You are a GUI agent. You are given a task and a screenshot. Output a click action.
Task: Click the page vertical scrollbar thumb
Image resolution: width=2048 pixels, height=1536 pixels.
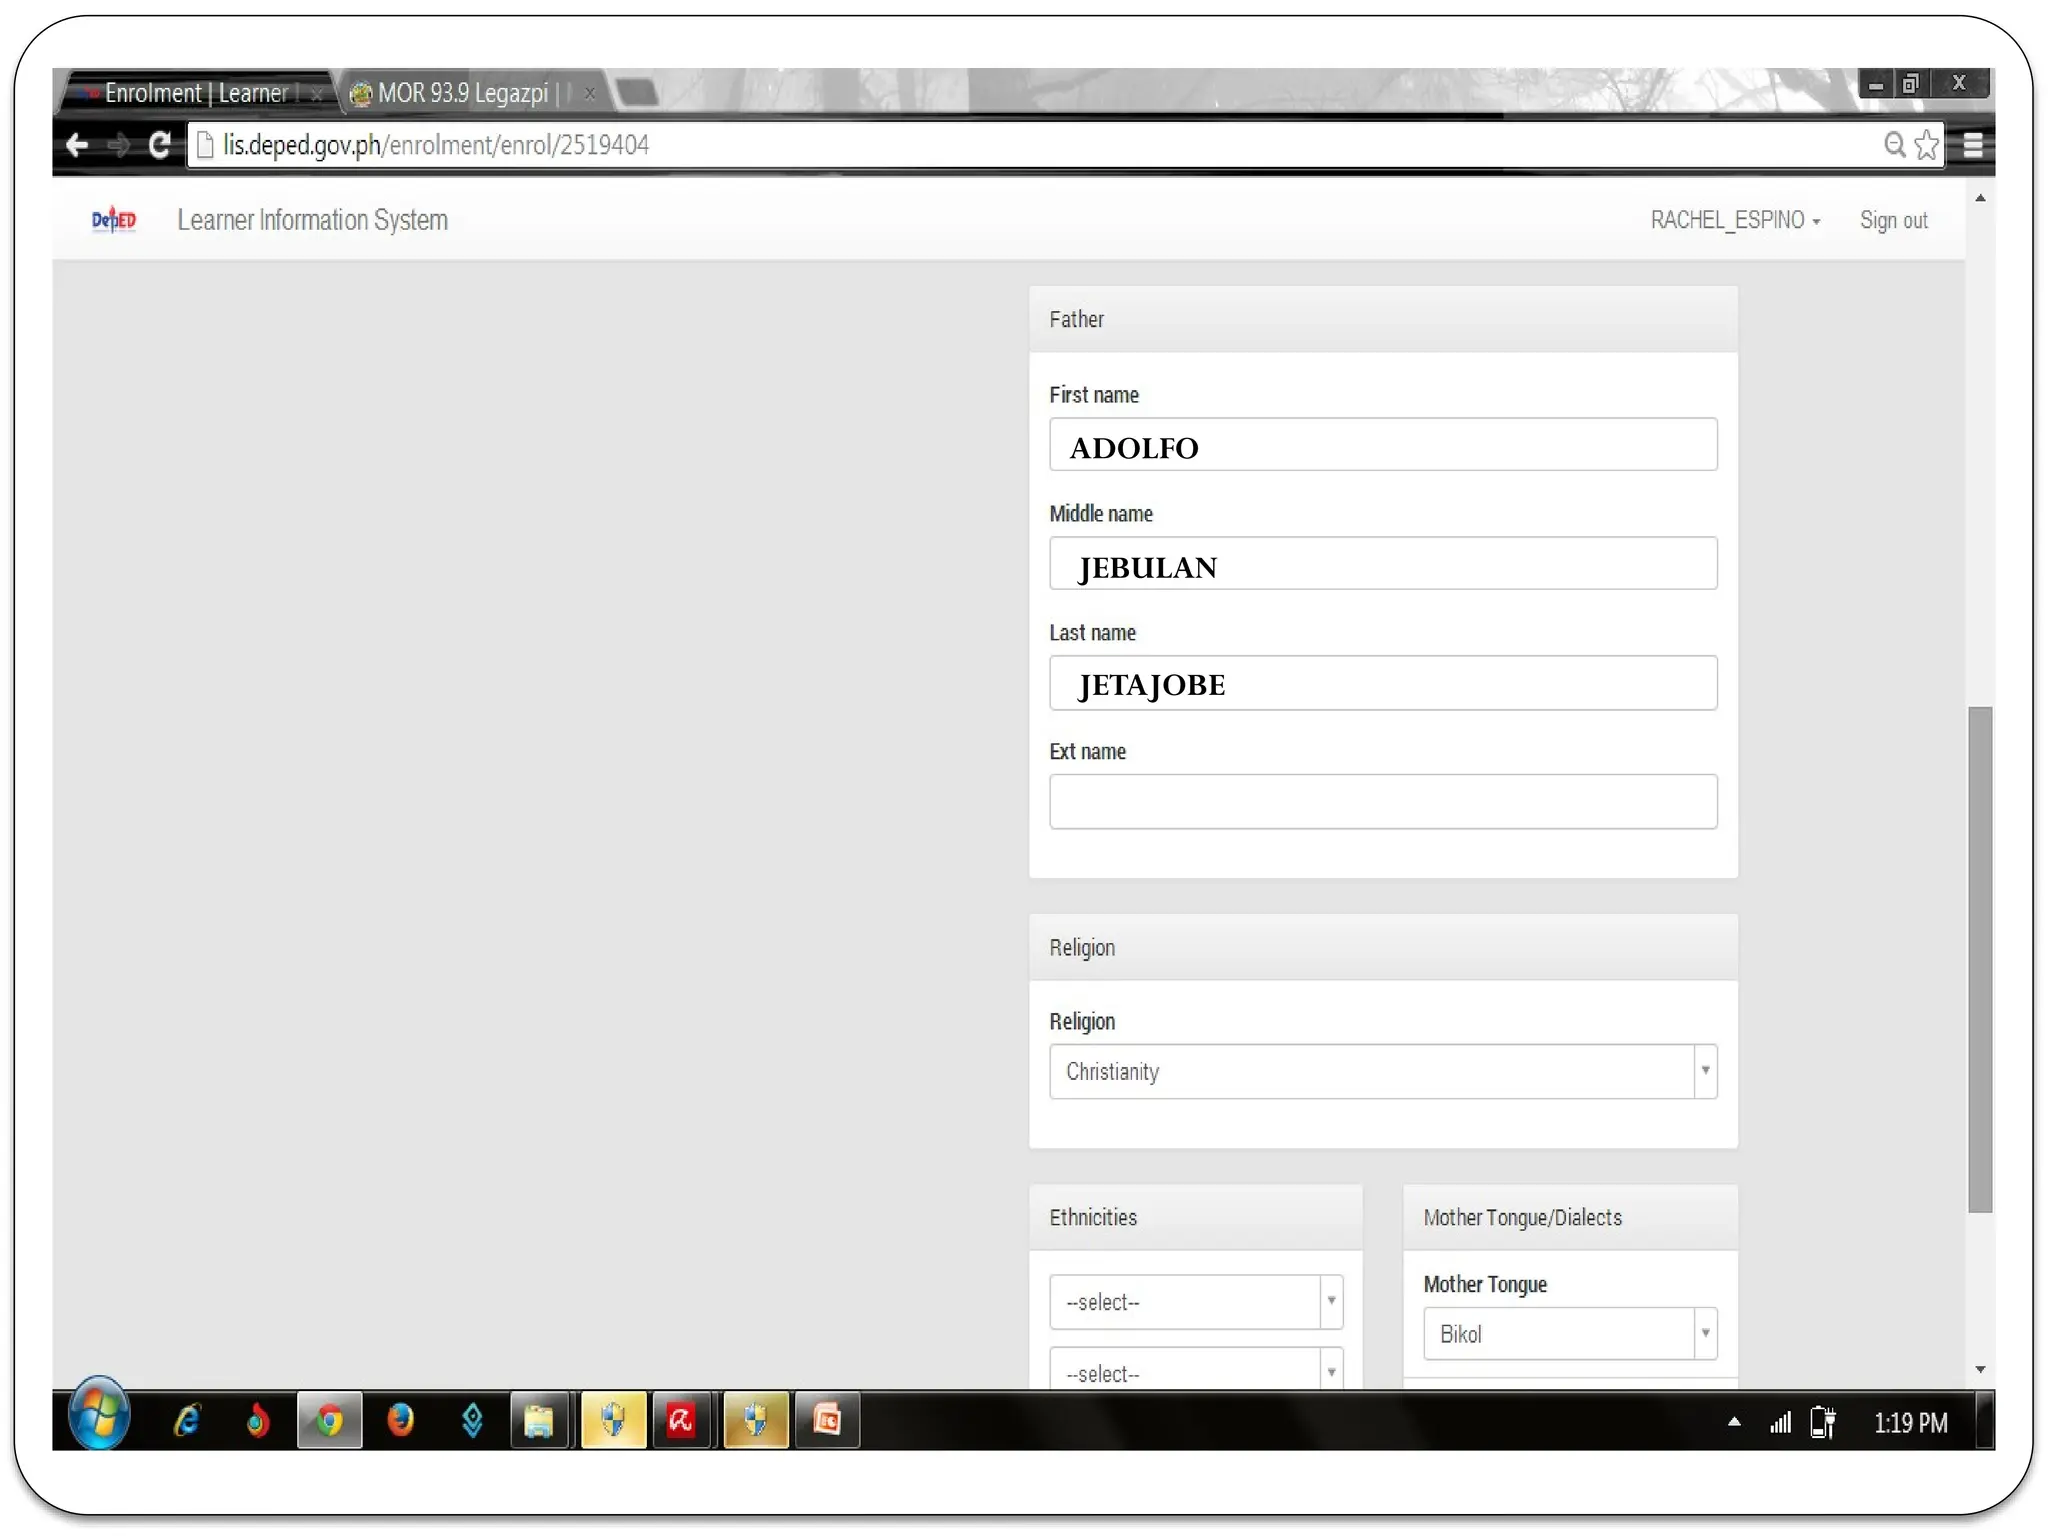click(x=1980, y=958)
